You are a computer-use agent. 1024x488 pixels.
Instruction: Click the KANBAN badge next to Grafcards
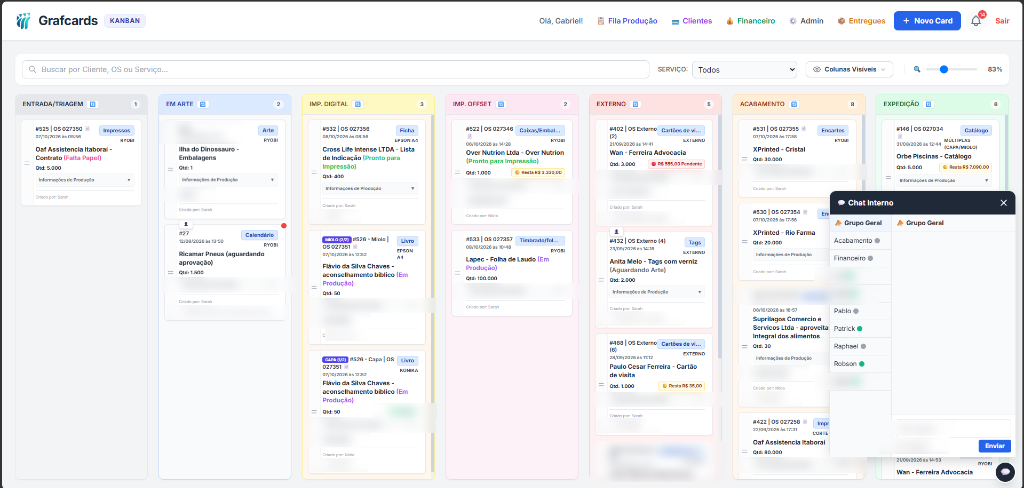125,21
